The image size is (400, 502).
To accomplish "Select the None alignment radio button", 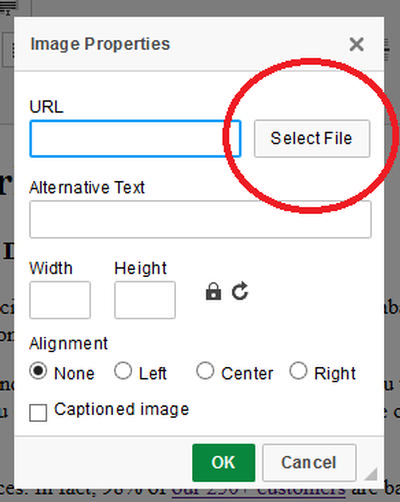I will pyautogui.click(x=38, y=371).
